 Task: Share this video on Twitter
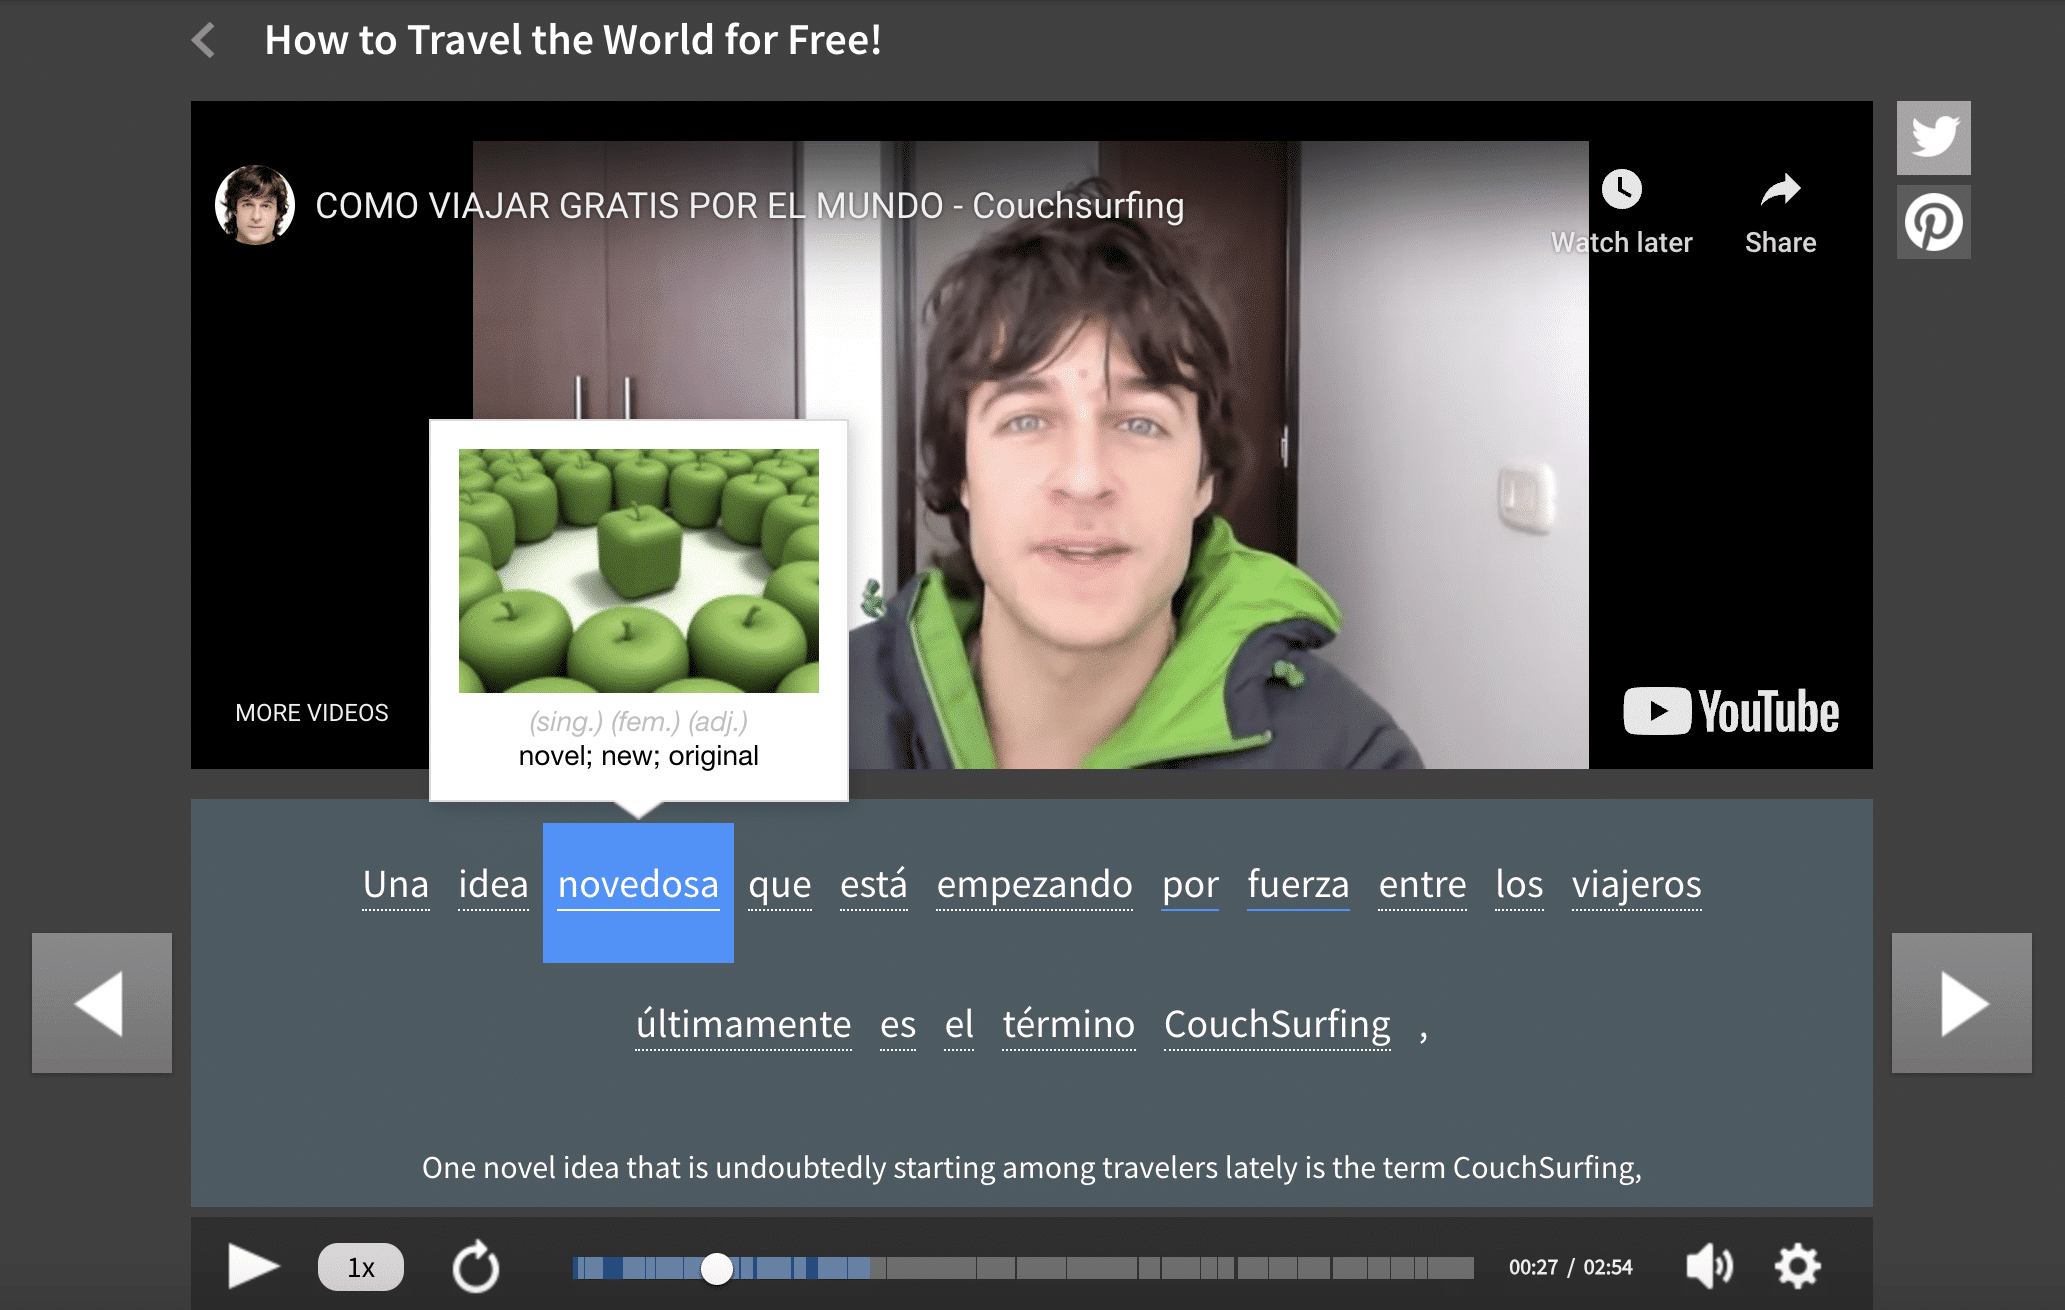click(1933, 137)
